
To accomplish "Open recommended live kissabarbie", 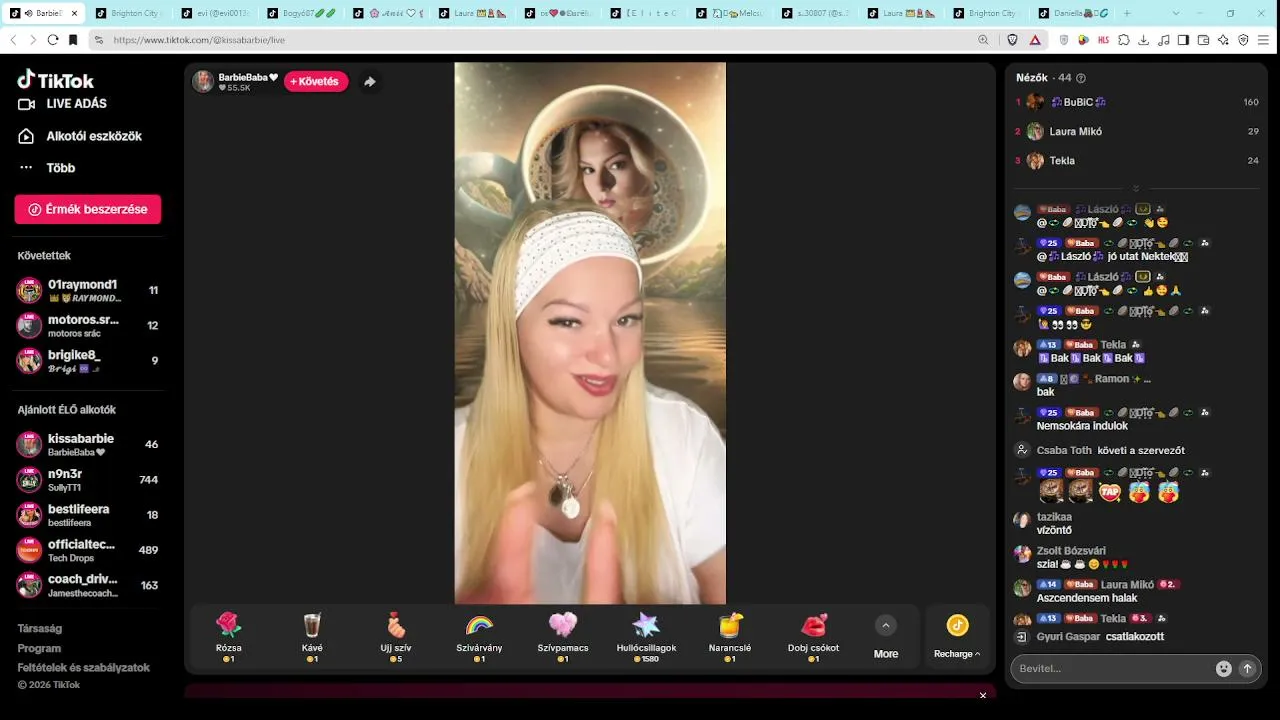I will pyautogui.click(x=88, y=444).
